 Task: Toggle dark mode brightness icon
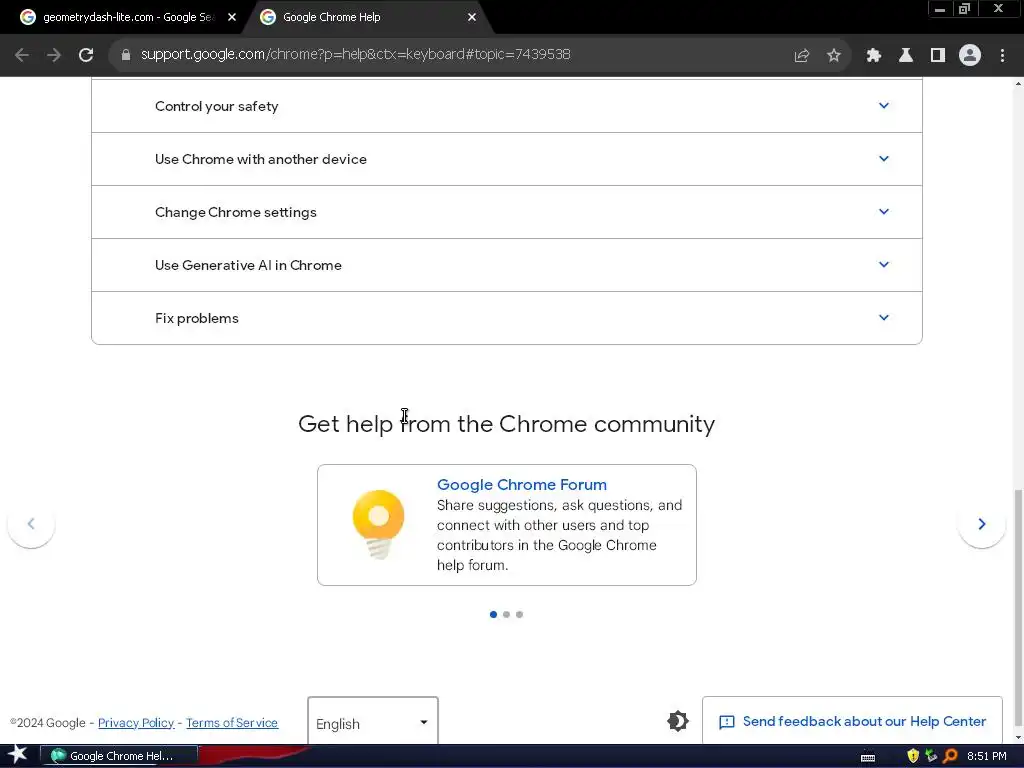[678, 721]
